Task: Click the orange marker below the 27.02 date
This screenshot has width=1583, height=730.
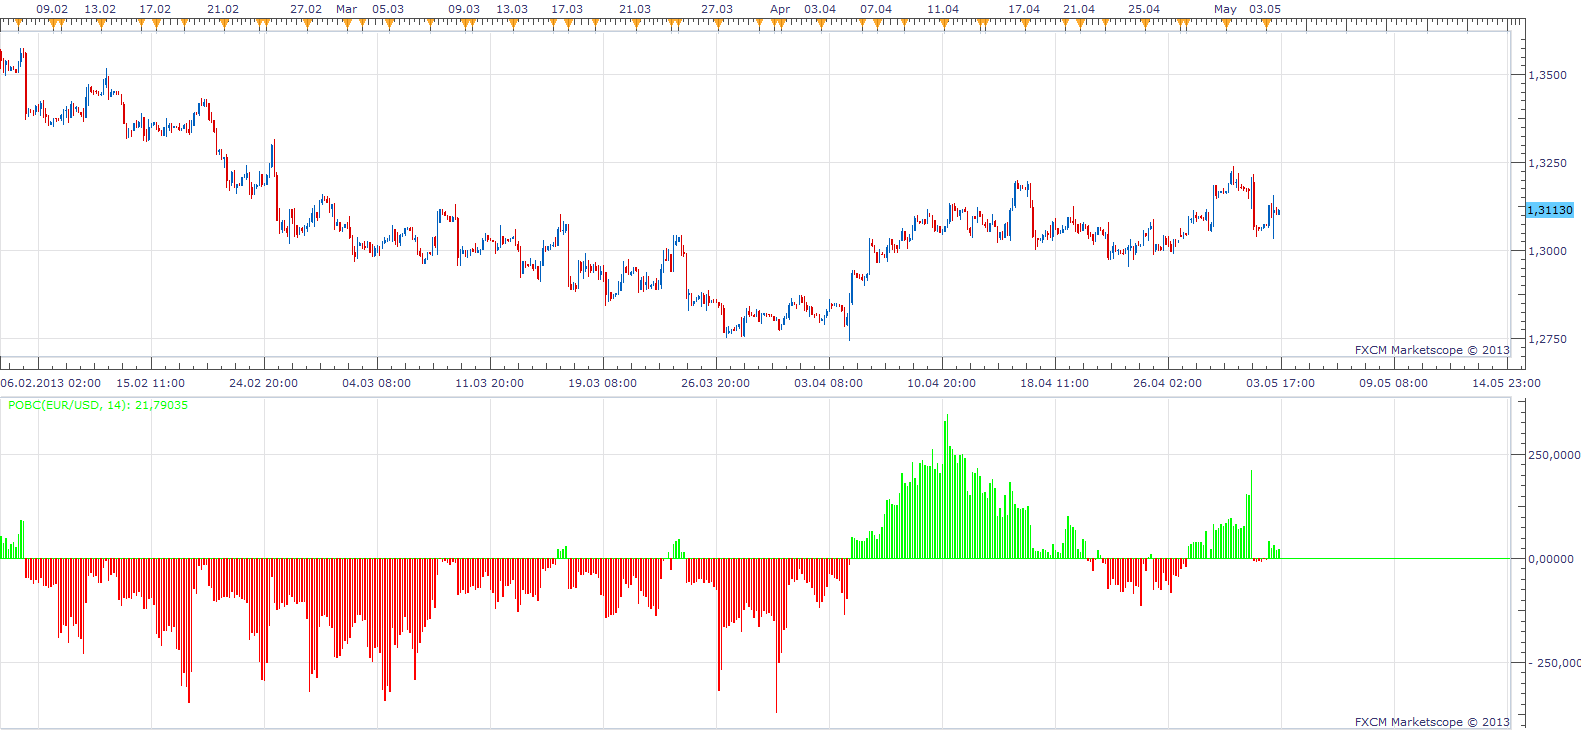Action: 306,24
